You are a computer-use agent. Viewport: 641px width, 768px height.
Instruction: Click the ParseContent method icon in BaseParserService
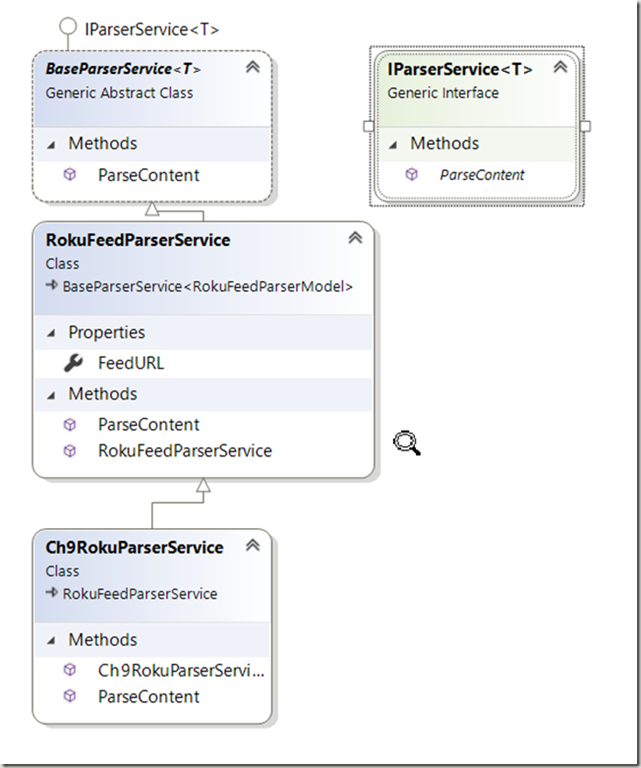[x=70, y=175]
